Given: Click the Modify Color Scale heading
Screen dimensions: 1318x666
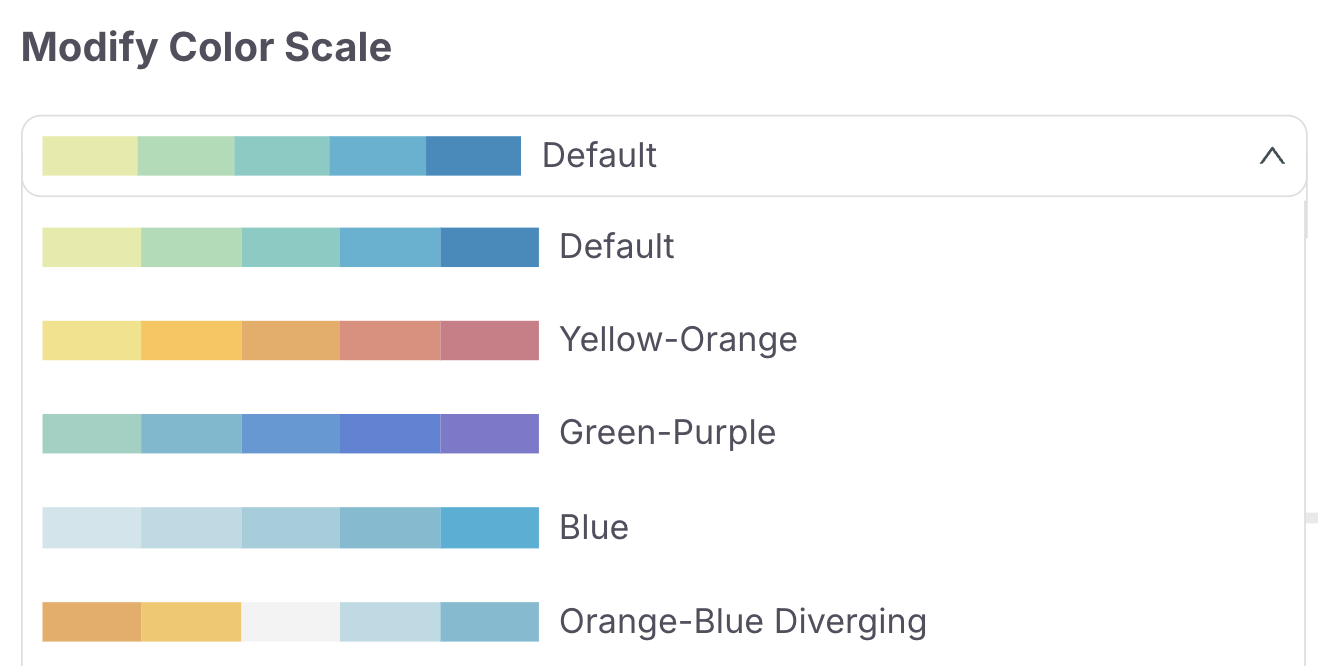Looking at the screenshot, I should pos(206,48).
